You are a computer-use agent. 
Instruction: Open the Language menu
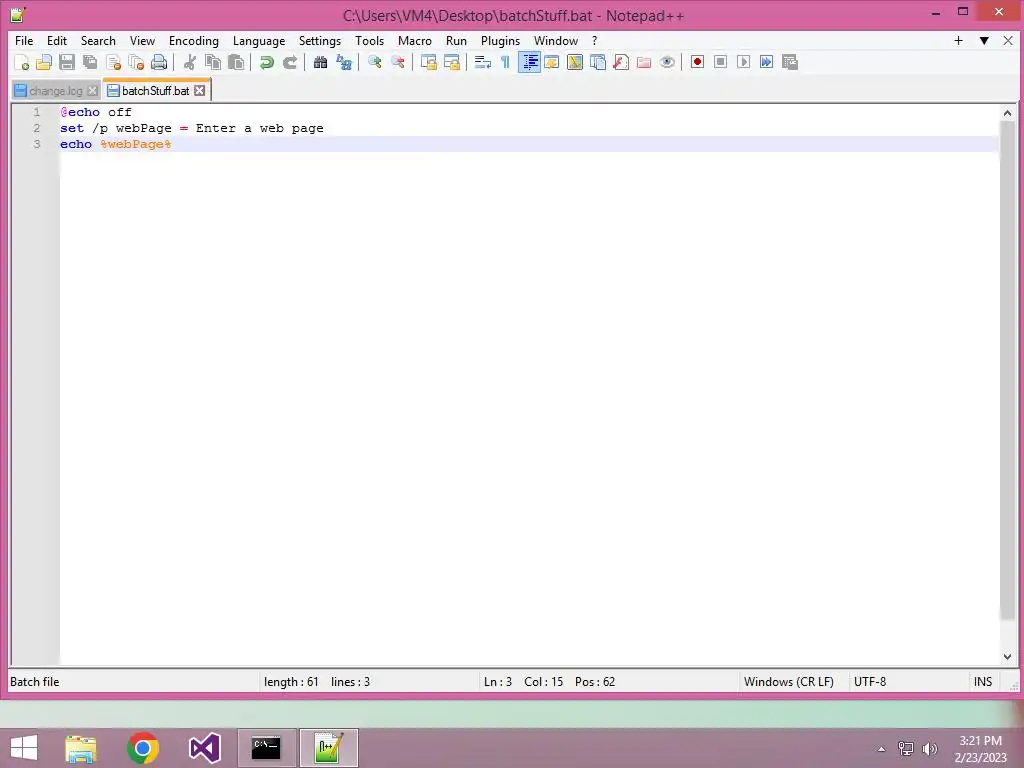pos(259,40)
